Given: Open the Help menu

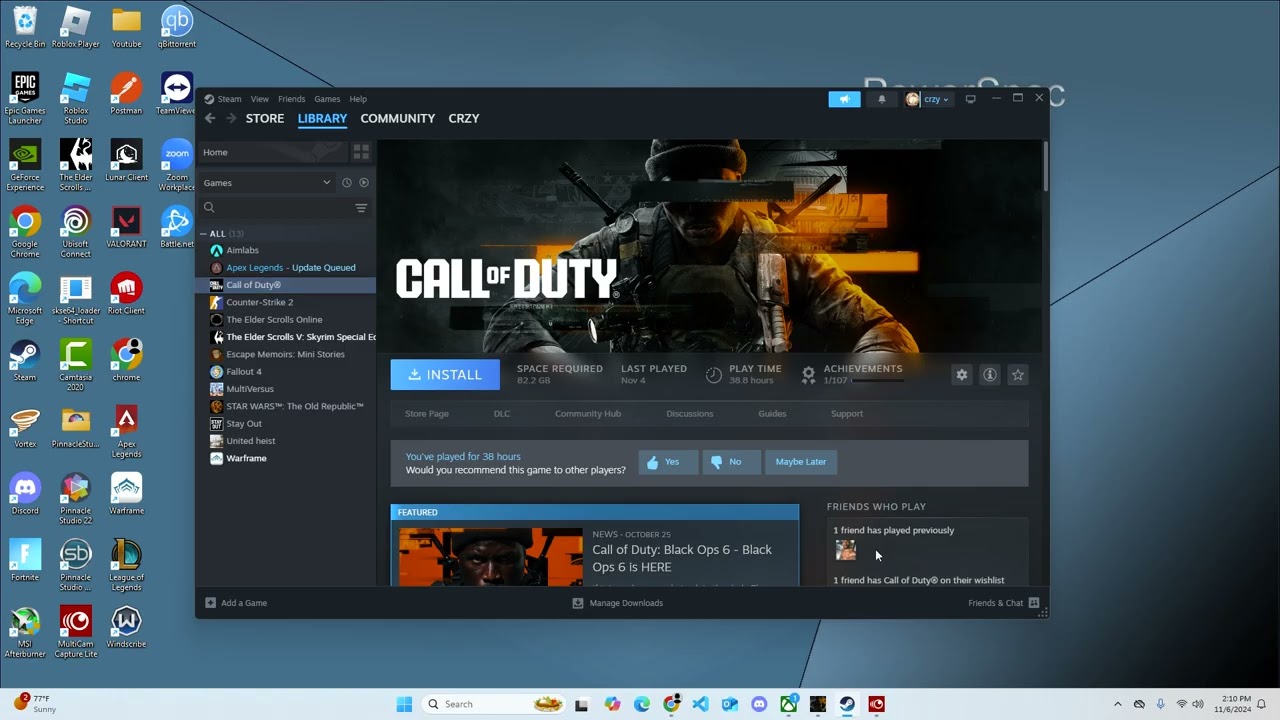Looking at the screenshot, I should (358, 99).
